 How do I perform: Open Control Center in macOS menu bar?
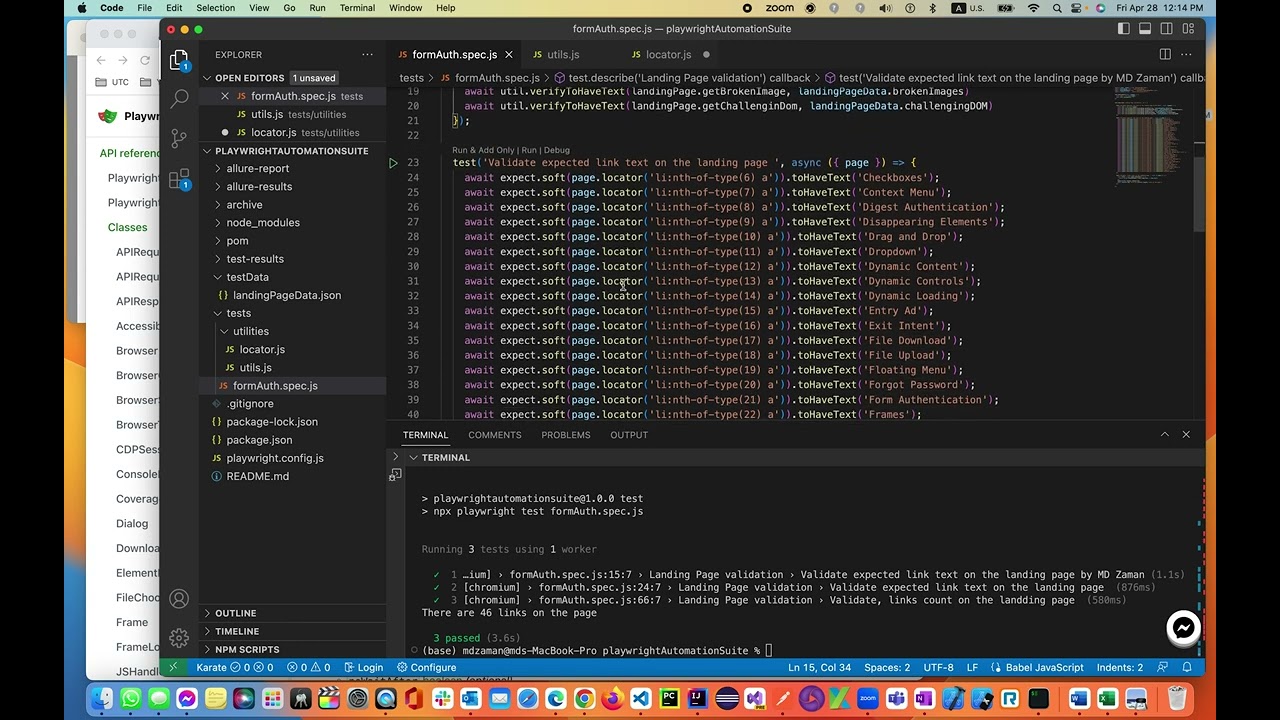pyautogui.click(x=1077, y=8)
